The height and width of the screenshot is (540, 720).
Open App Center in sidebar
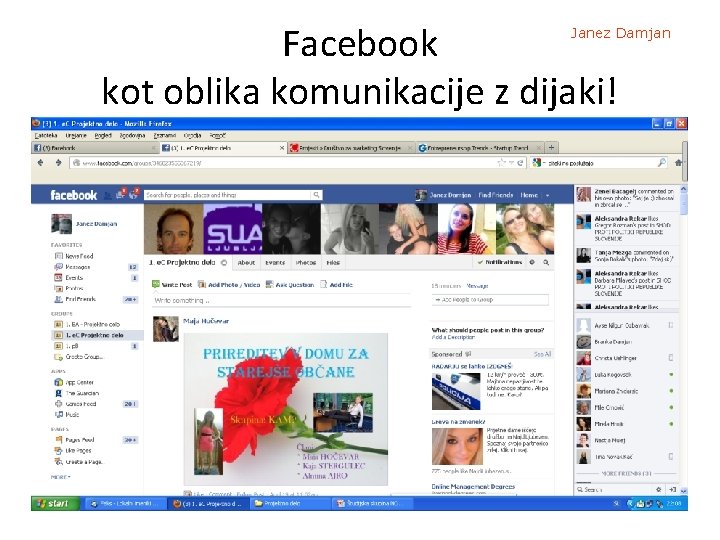[74, 382]
